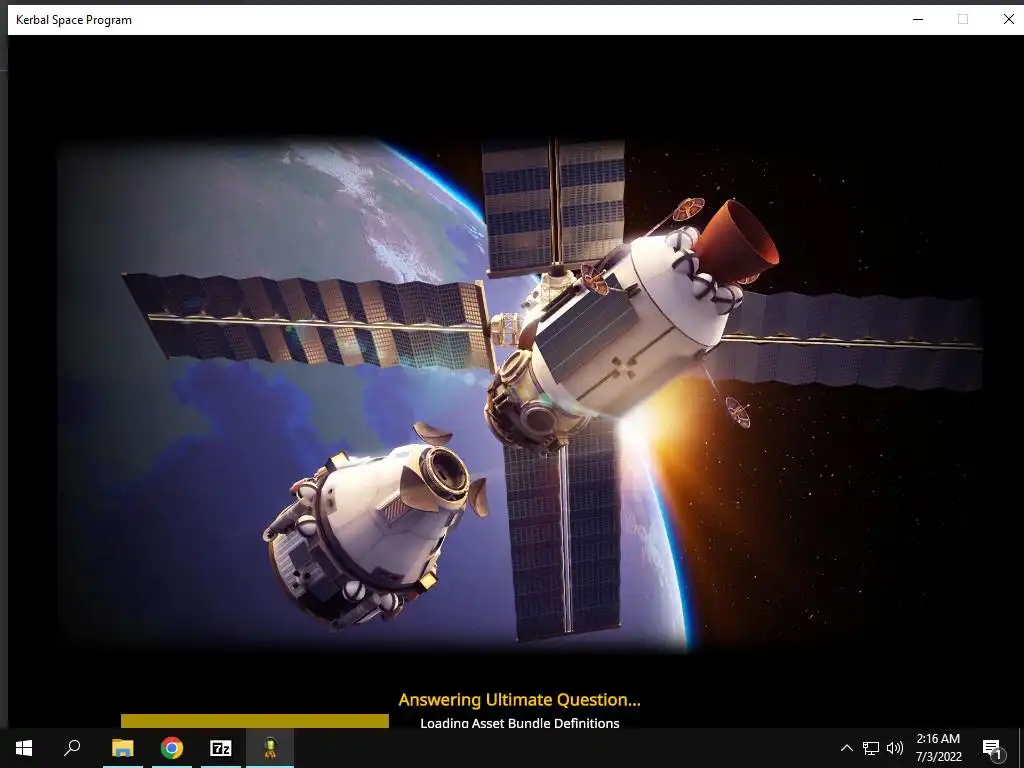Screen dimensions: 1024x768
Task: Click the 'Answering Ultimate Question...' text
Action: tap(520, 700)
